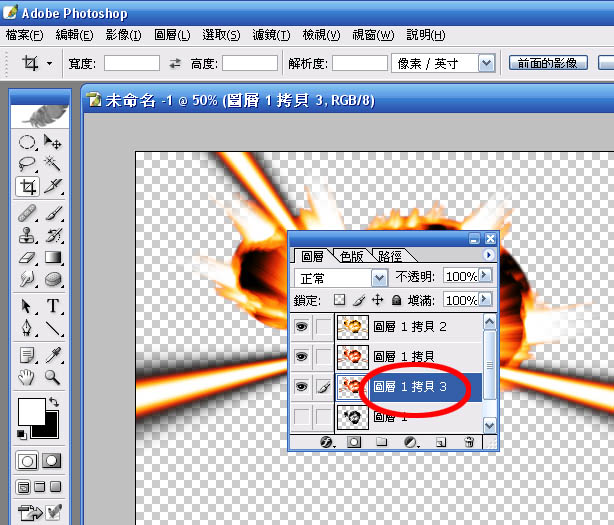This screenshot has width=614, height=525.
Task: Open the 濾鏡 menu
Action: pyautogui.click(x=264, y=35)
